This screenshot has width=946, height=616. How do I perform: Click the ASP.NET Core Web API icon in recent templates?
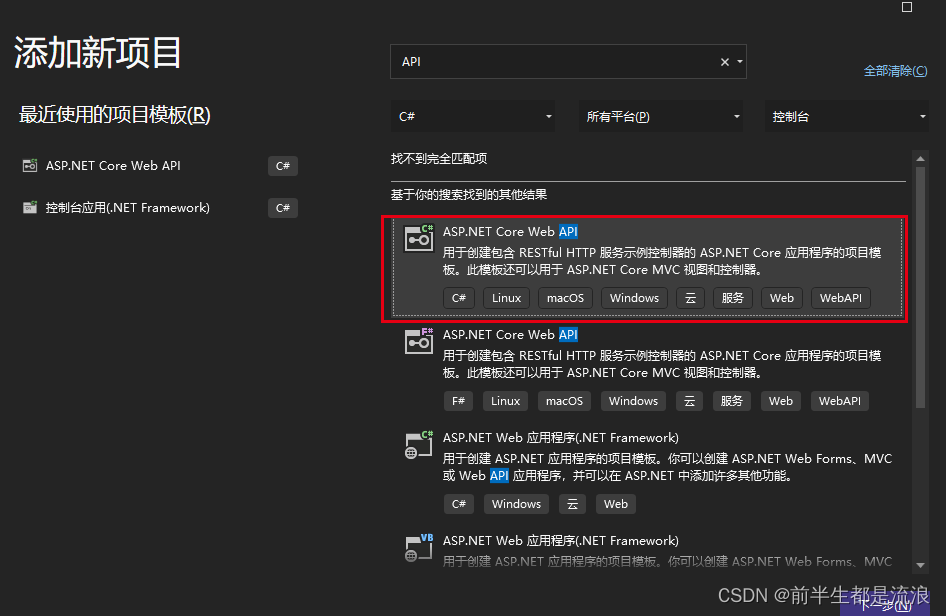pyautogui.click(x=30, y=165)
